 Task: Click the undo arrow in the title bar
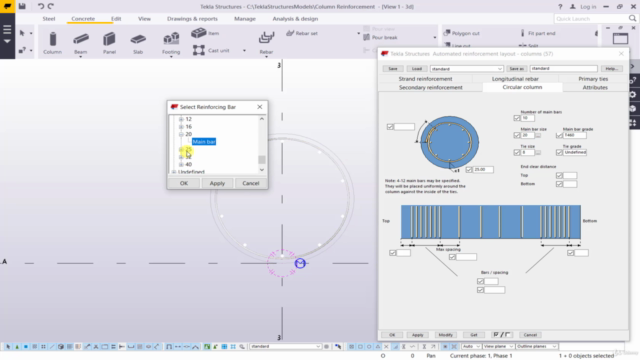(x=41, y=6)
